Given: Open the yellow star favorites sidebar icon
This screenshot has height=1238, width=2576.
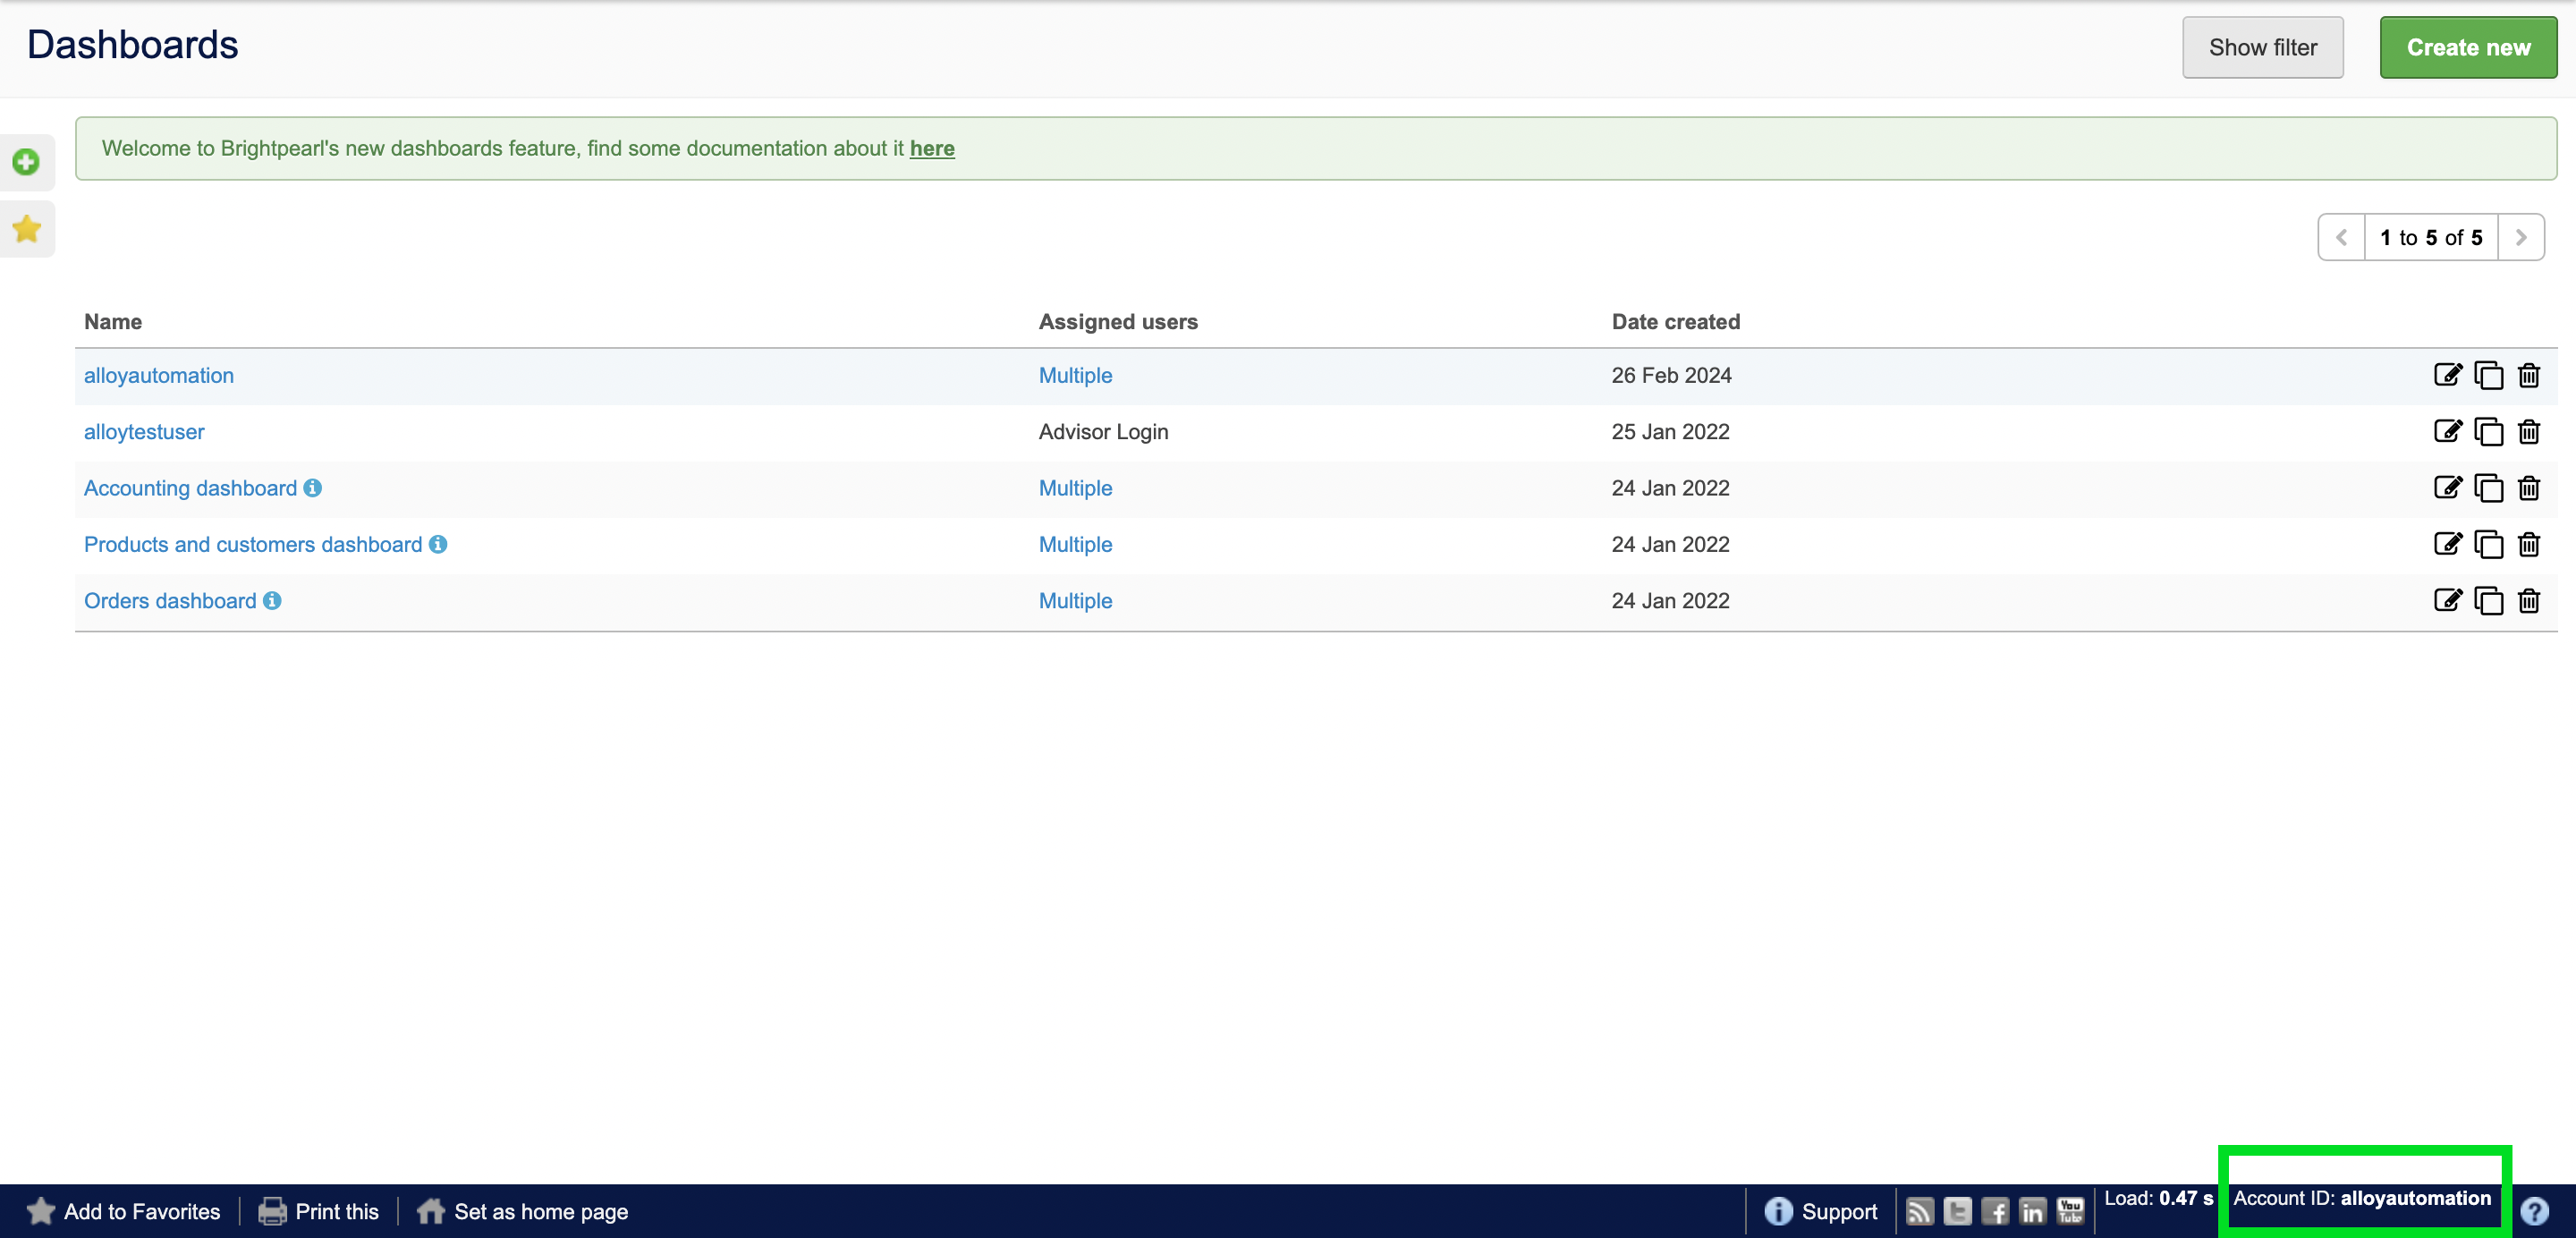Looking at the screenshot, I should 27,229.
